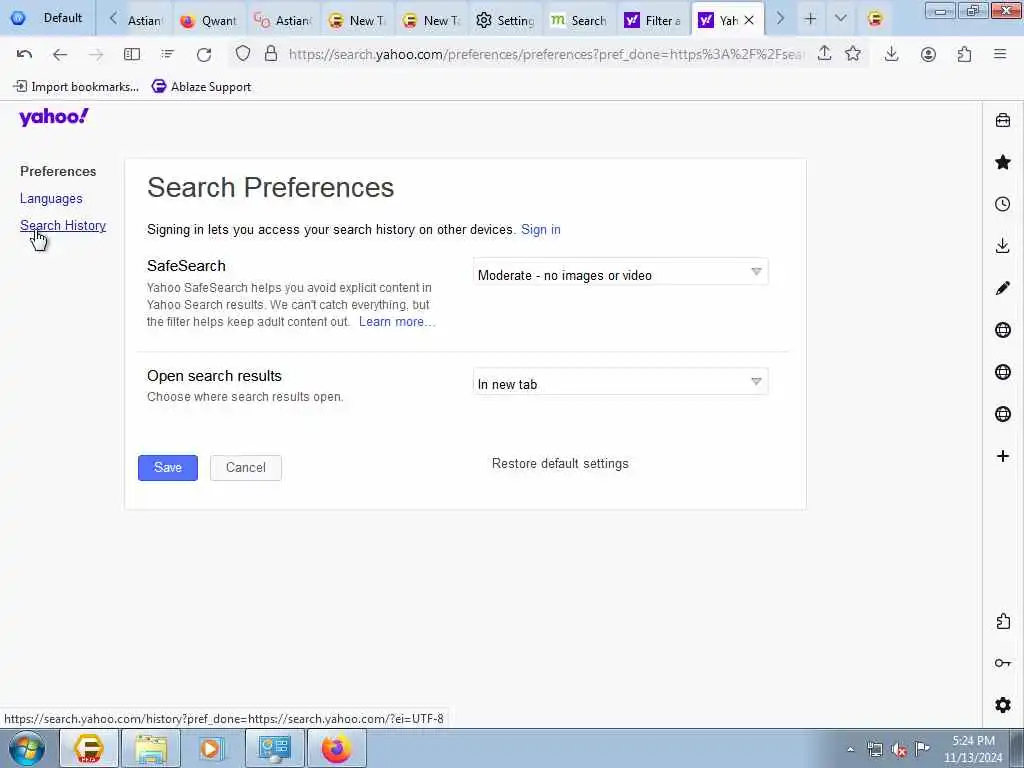Open the Languages link
Screen dimensions: 1024x768
pos(51,199)
